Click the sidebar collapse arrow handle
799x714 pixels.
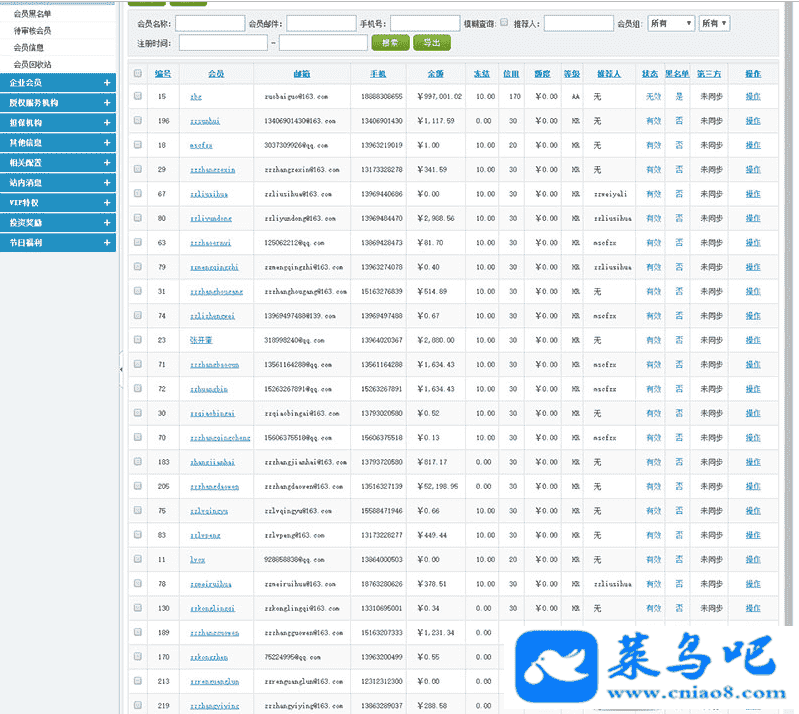(x=120, y=369)
